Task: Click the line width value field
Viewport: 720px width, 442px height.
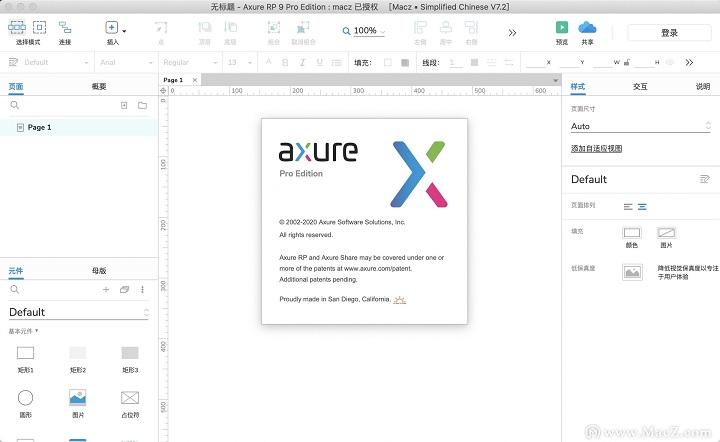Action: coord(456,62)
